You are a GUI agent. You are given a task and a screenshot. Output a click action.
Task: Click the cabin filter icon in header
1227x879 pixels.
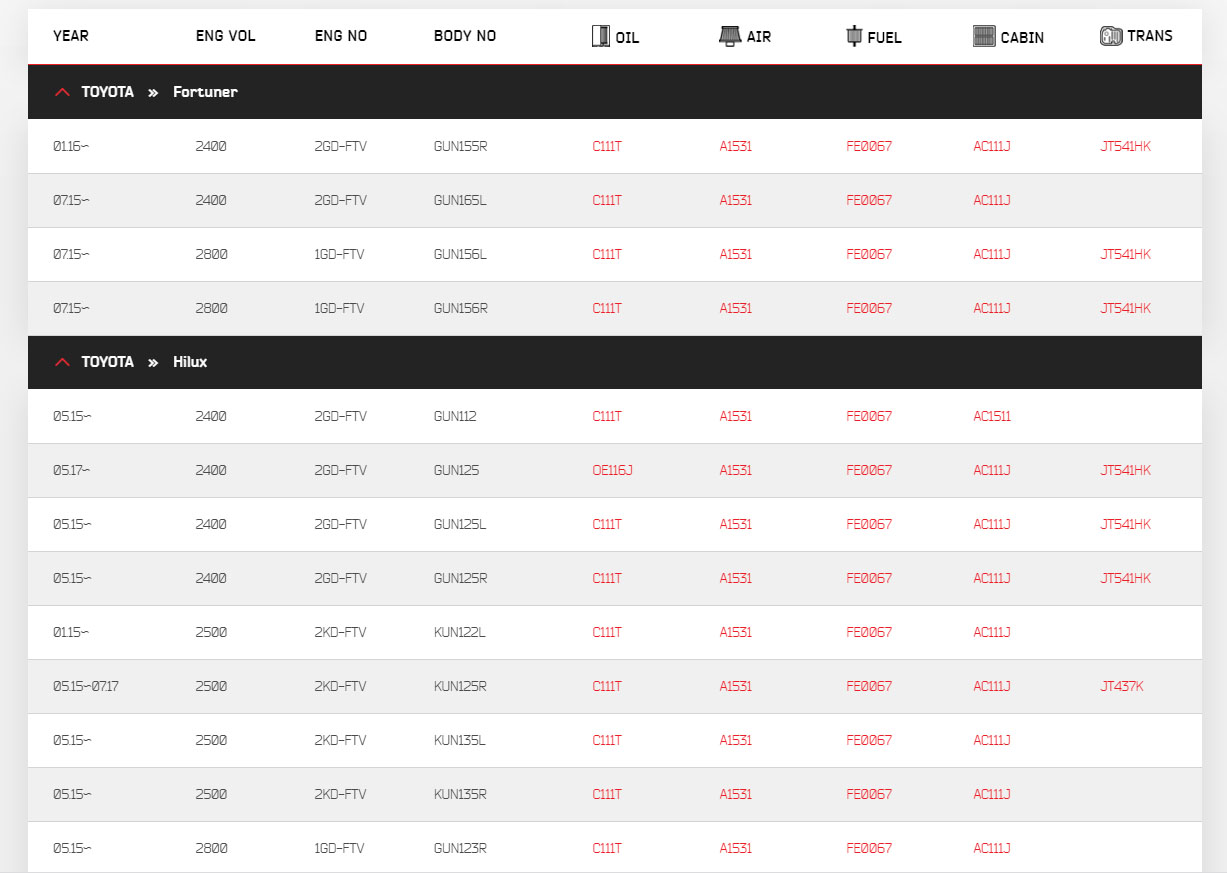984,36
